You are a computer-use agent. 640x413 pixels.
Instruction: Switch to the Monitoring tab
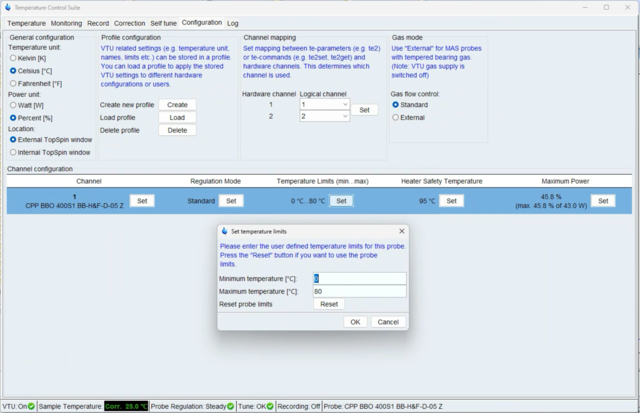pyautogui.click(x=66, y=22)
